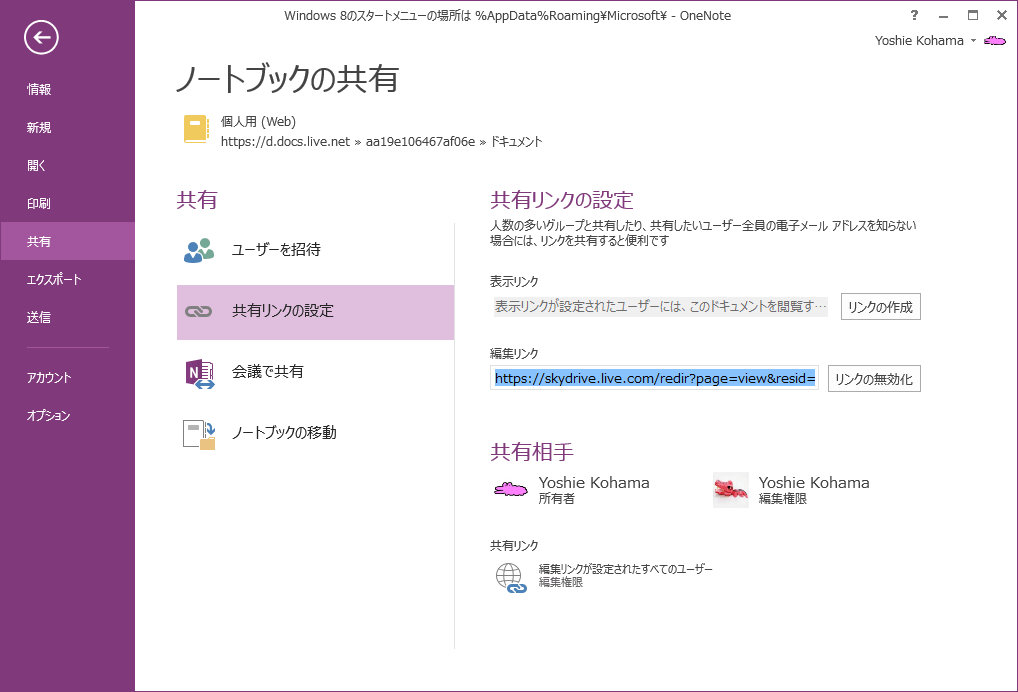Click the OneNote icon for 会議で共有
The height and width of the screenshot is (692, 1018).
pos(199,373)
